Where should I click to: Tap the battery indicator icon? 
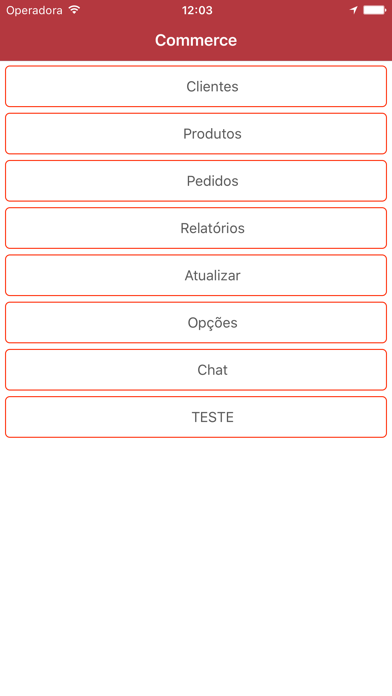click(x=374, y=10)
